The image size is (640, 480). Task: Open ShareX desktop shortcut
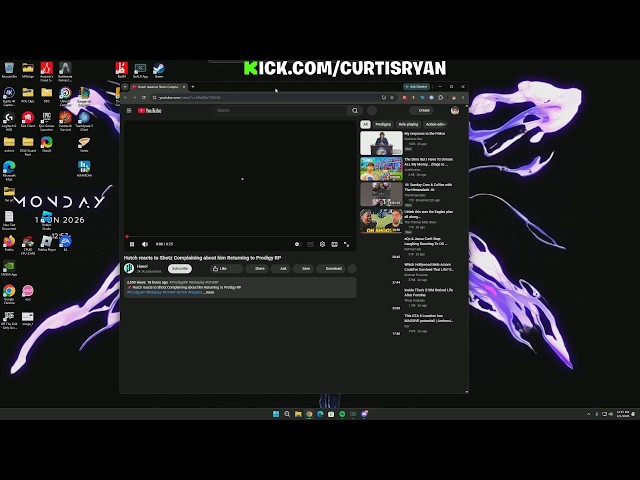47,144
